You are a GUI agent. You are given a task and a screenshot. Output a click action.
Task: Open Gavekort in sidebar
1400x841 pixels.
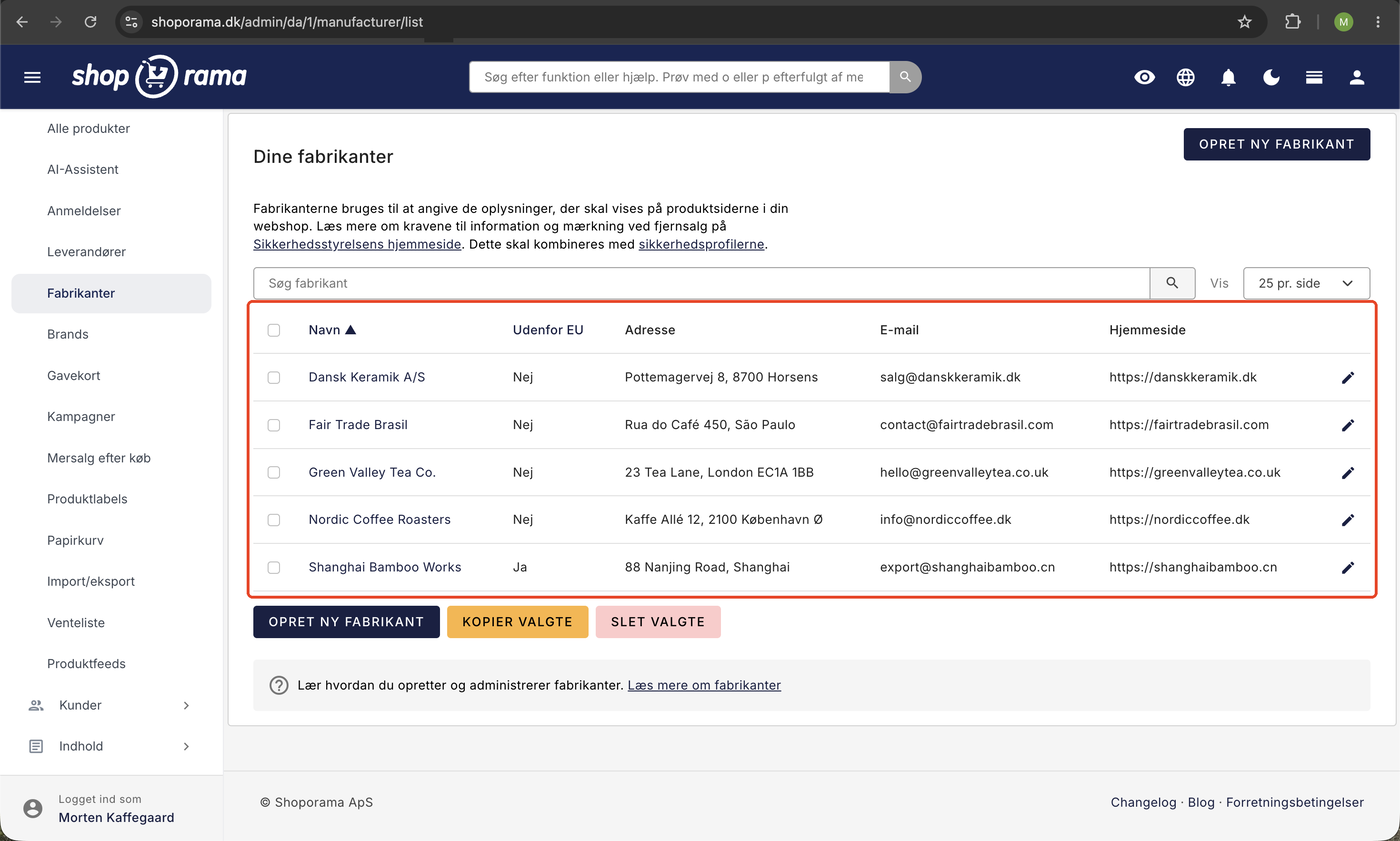(74, 376)
